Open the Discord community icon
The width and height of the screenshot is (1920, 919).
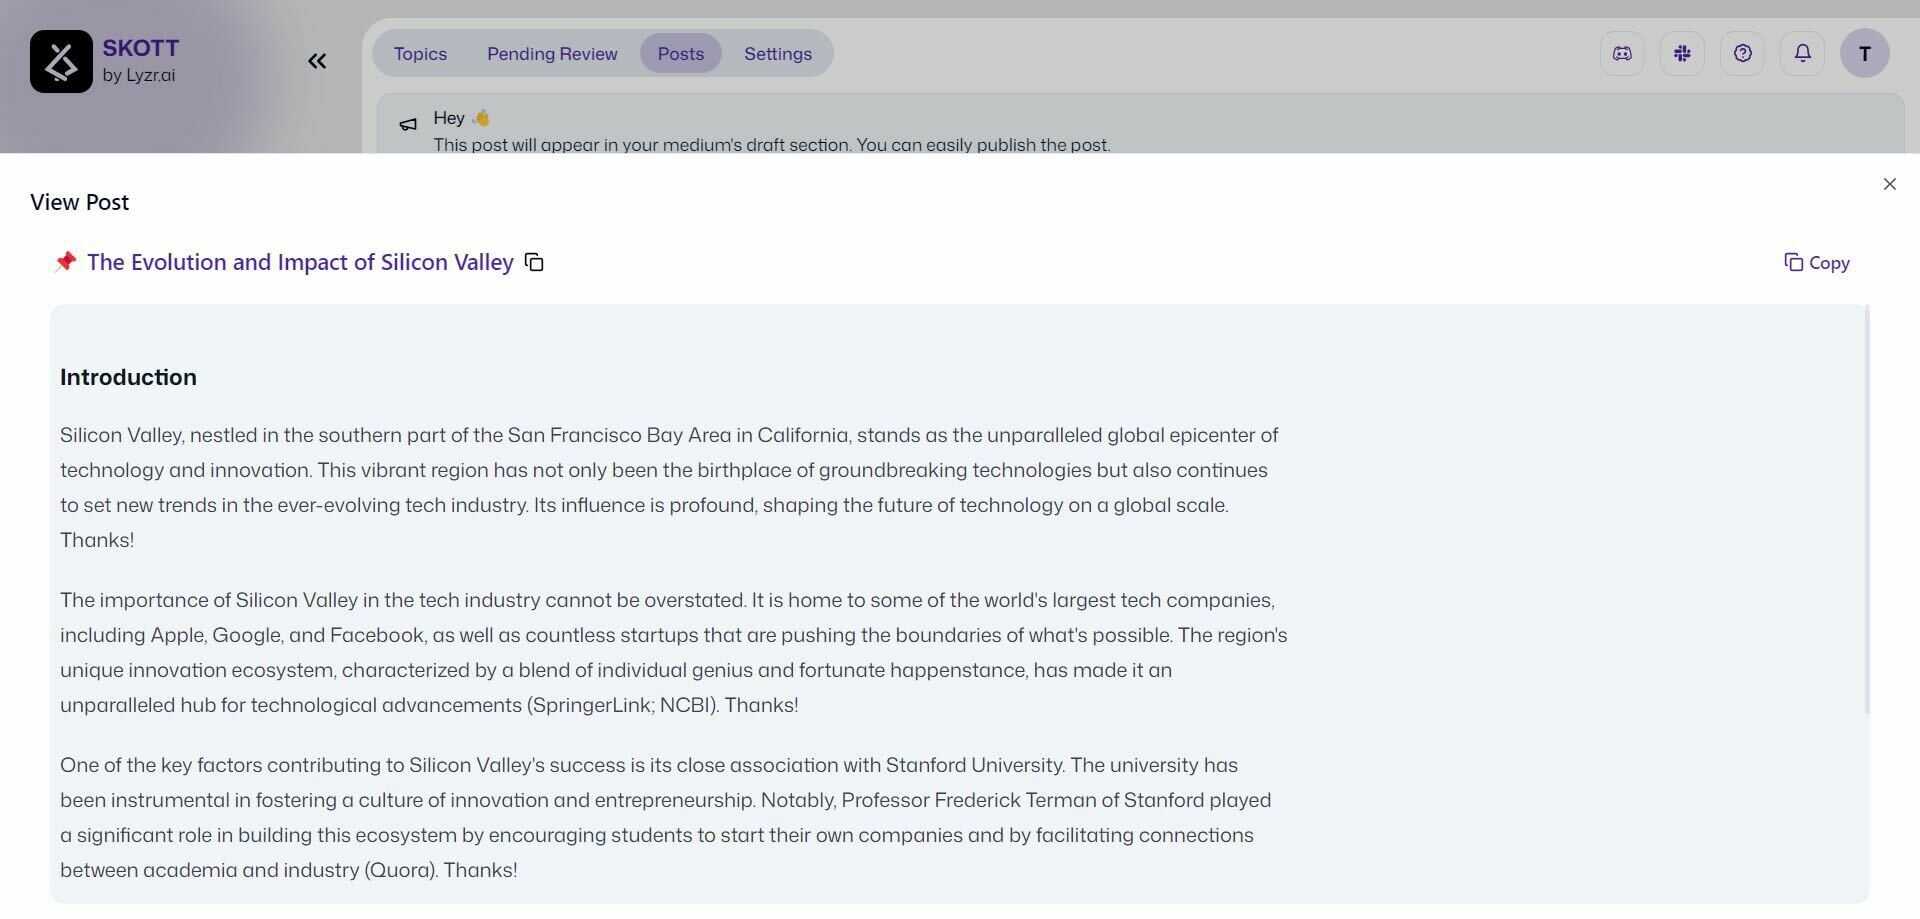click(1622, 54)
